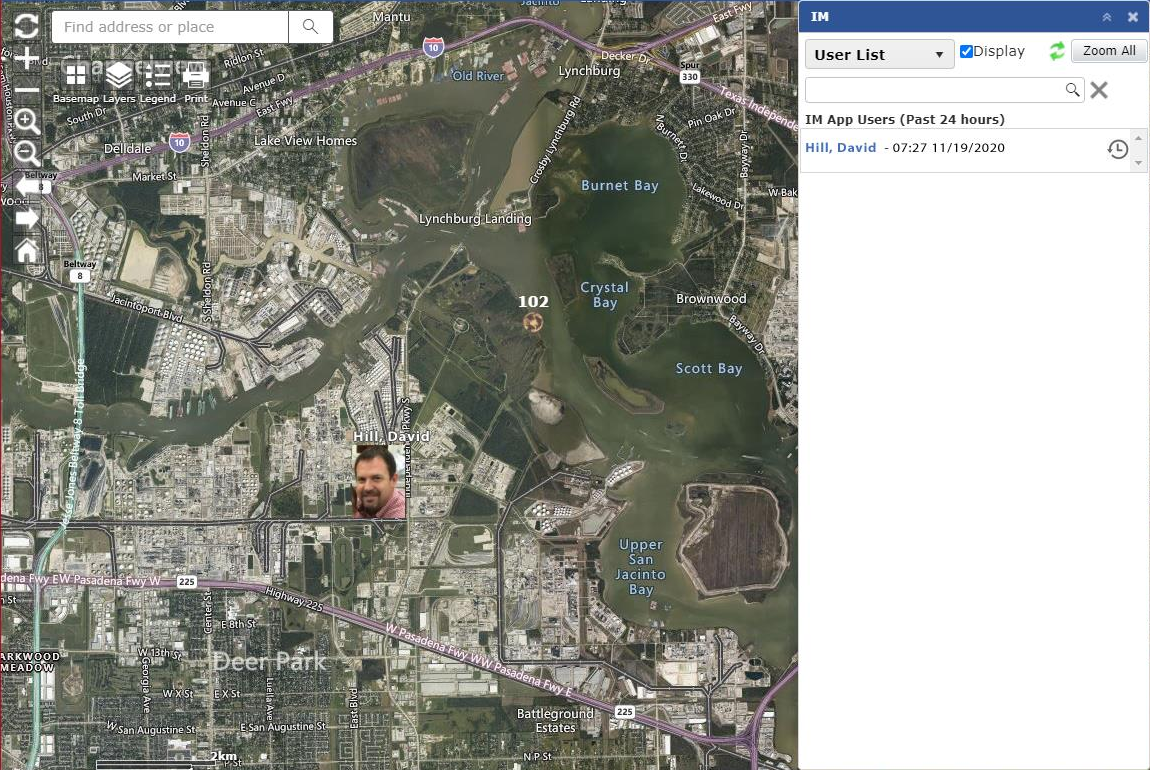Click the plus zoom in button
1150x770 pixels.
(x=26, y=59)
